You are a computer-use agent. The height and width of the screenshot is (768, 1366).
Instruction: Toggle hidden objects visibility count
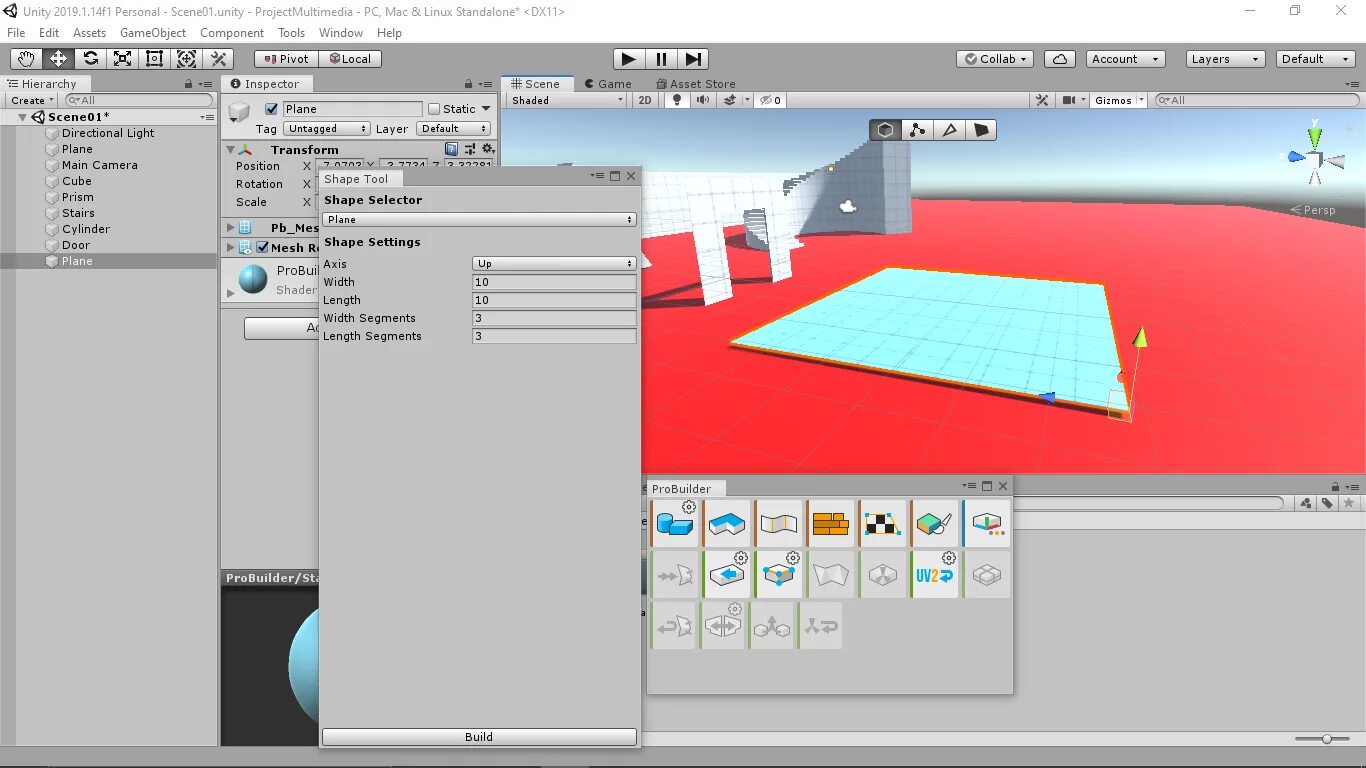771,100
